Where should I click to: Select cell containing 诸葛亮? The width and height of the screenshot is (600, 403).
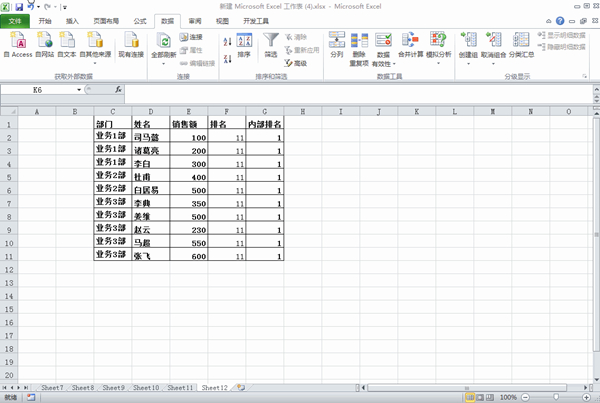click(x=150, y=150)
